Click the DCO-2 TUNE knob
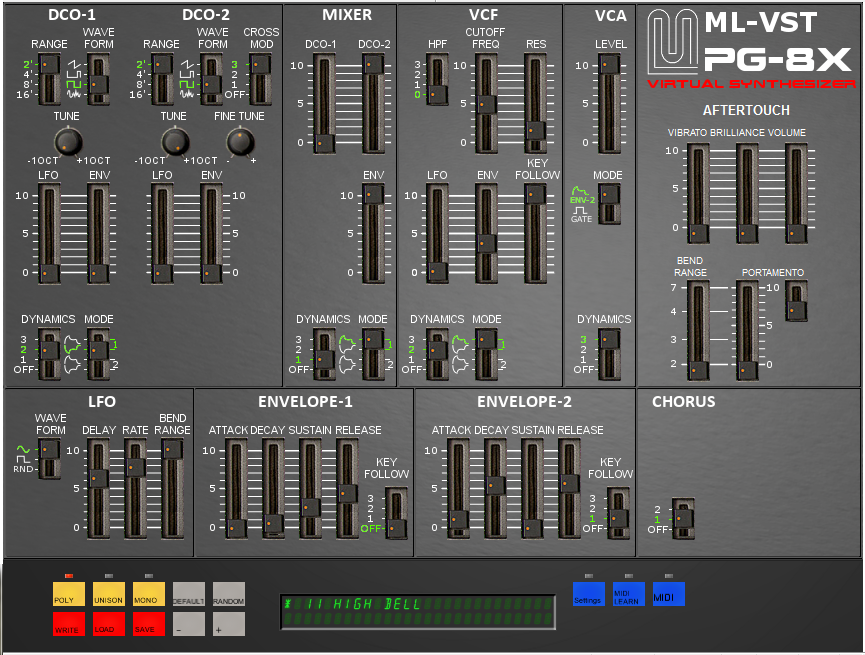The image size is (865, 655). click(175, 141)
